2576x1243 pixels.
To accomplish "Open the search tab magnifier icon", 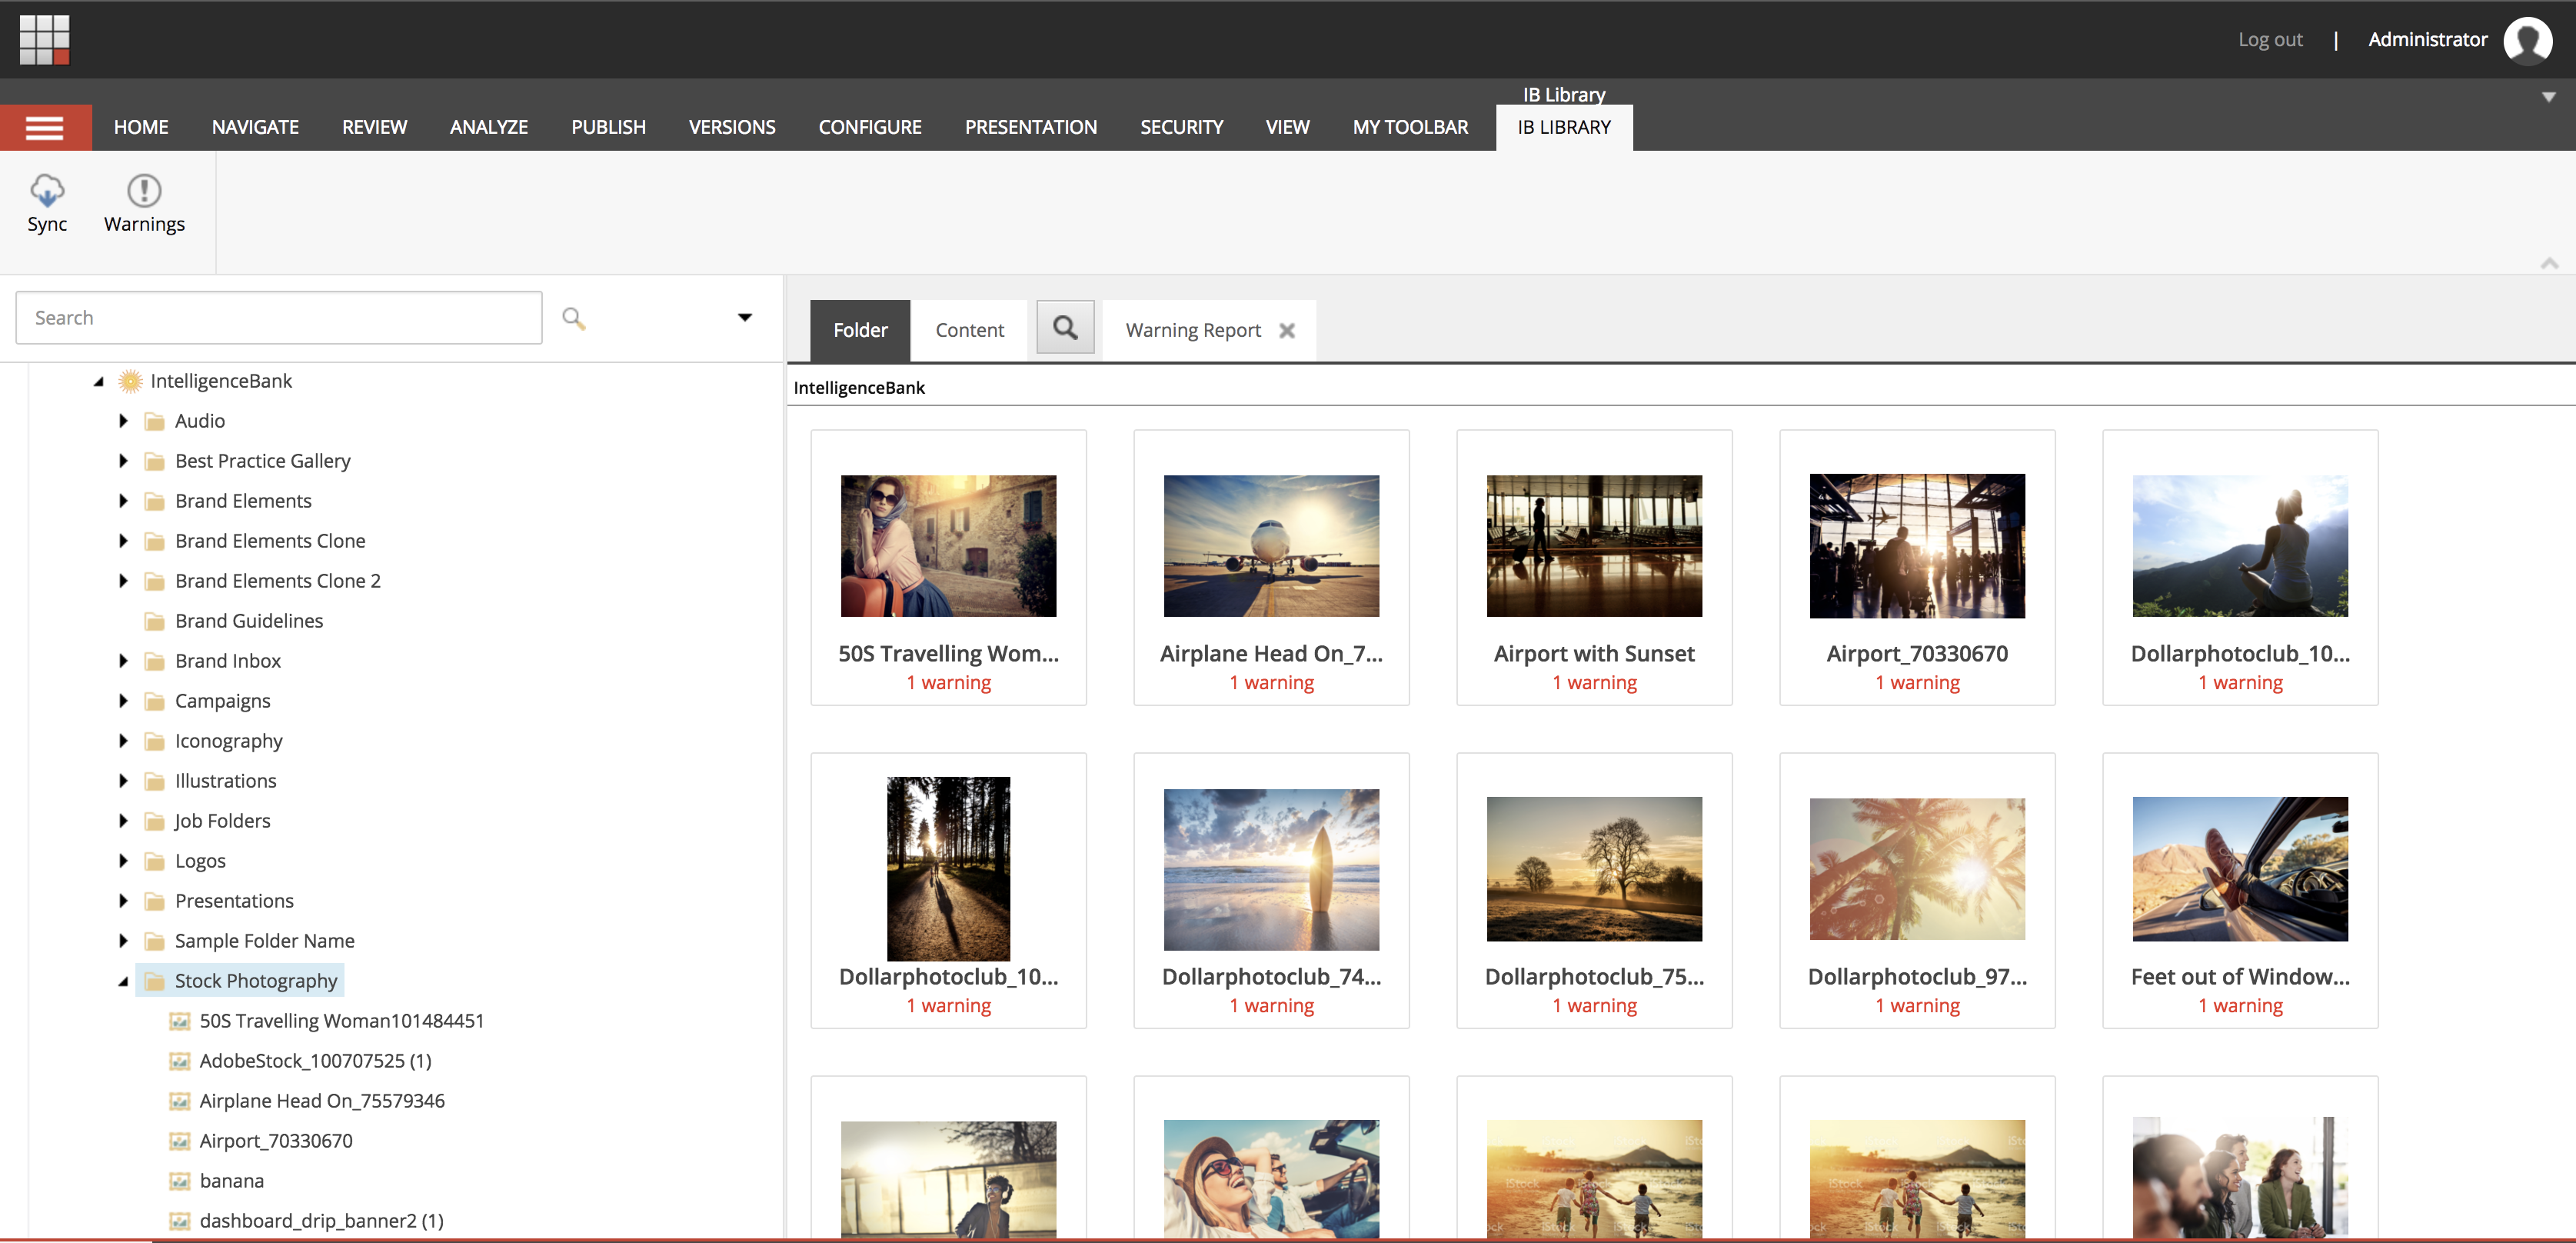I will (x=1065, y=328).
